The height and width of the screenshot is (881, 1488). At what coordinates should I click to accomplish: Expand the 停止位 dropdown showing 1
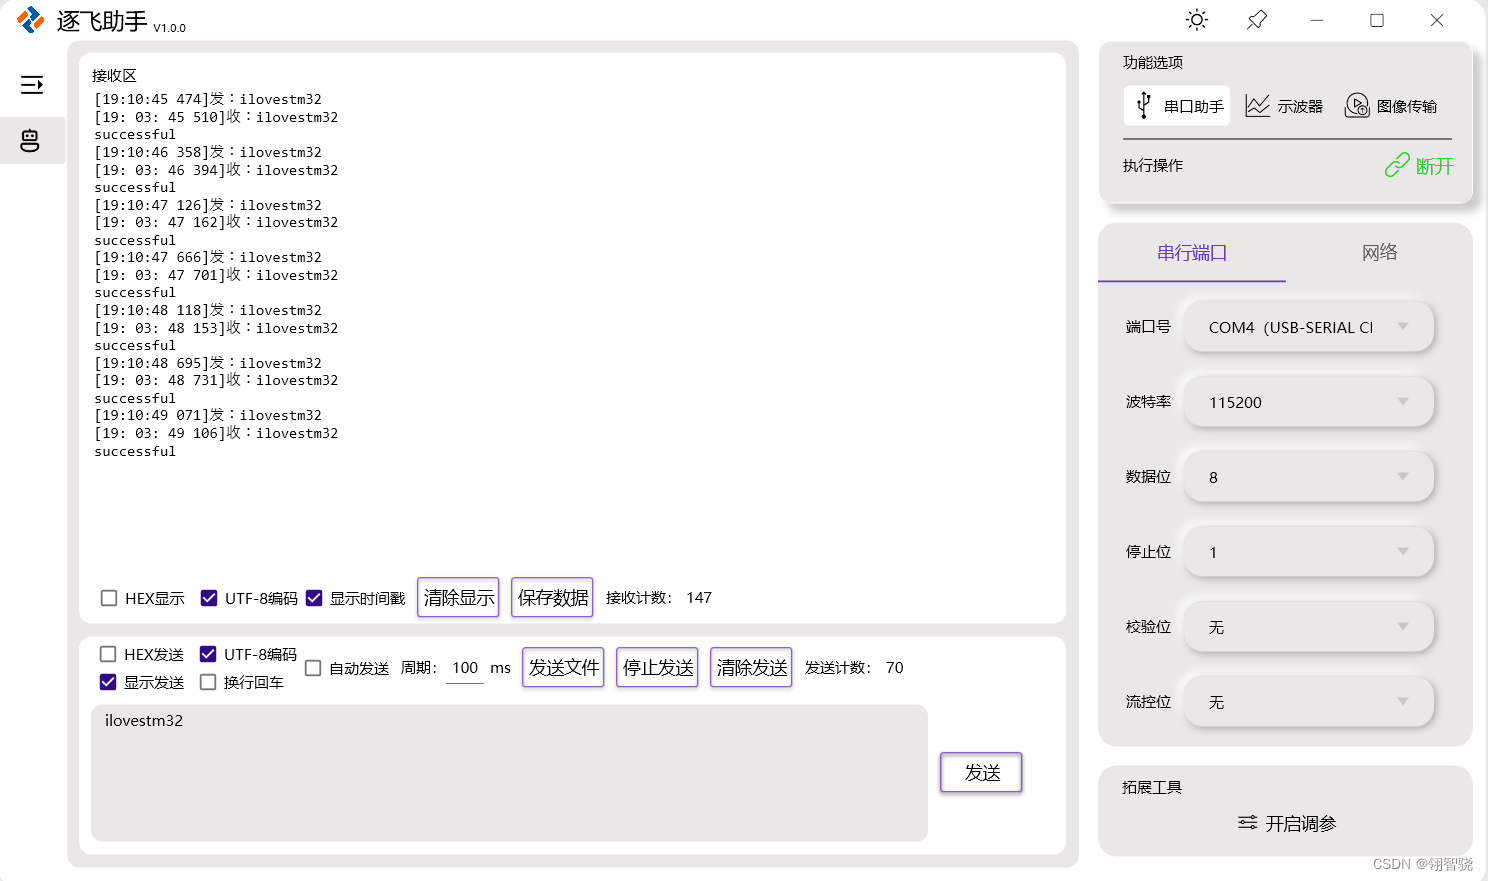1308,552
